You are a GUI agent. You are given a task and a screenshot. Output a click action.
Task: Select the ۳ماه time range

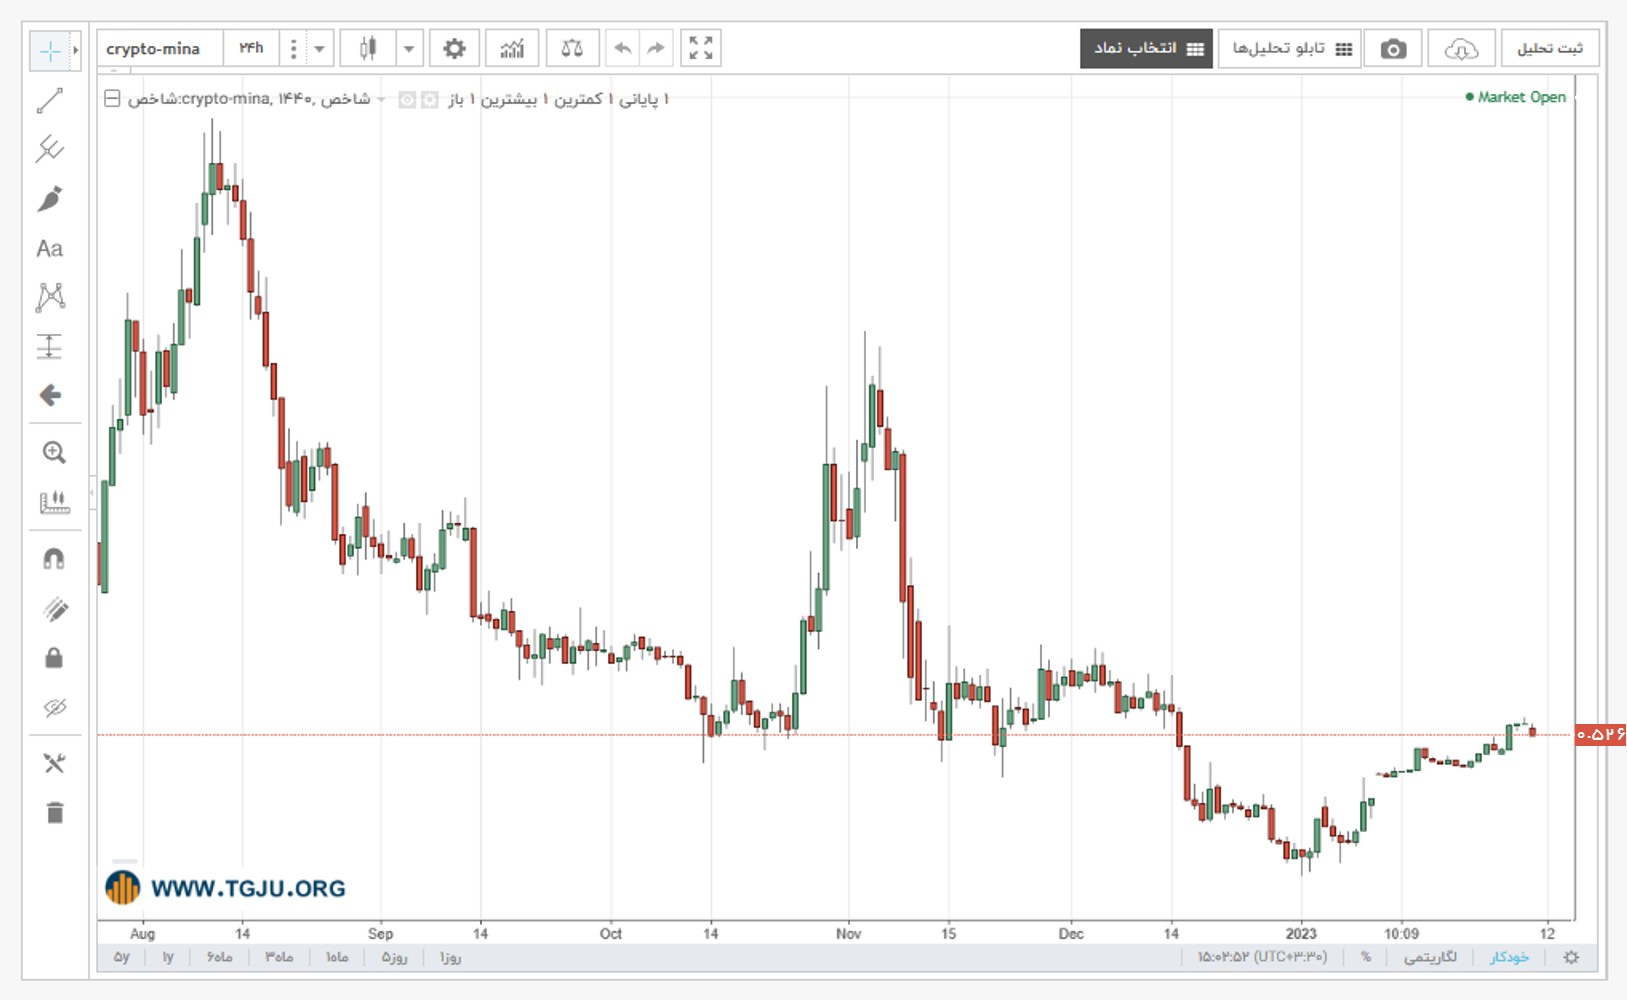point(278,957)
